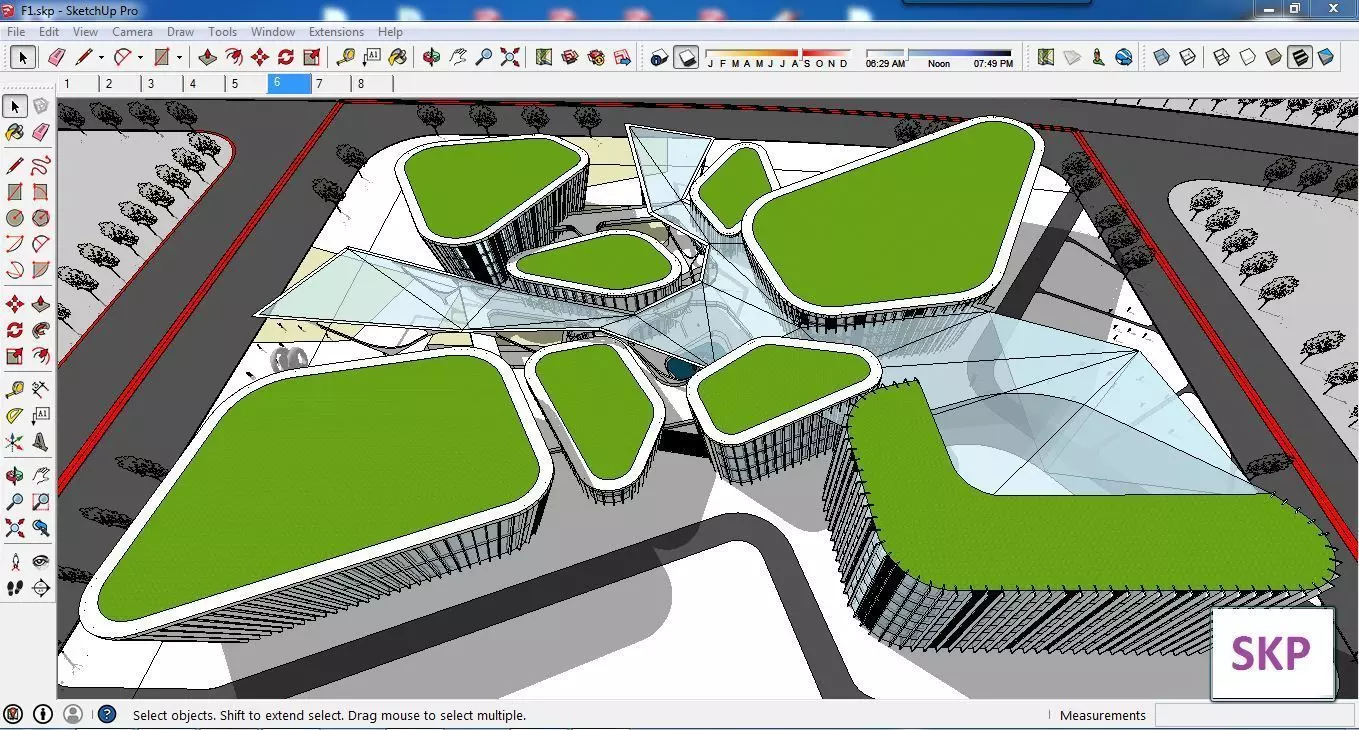The height and width of the screenshot is (730, 1359).
Task: Expand the Arc tool dropdown arrow
Action: [140, 58]
